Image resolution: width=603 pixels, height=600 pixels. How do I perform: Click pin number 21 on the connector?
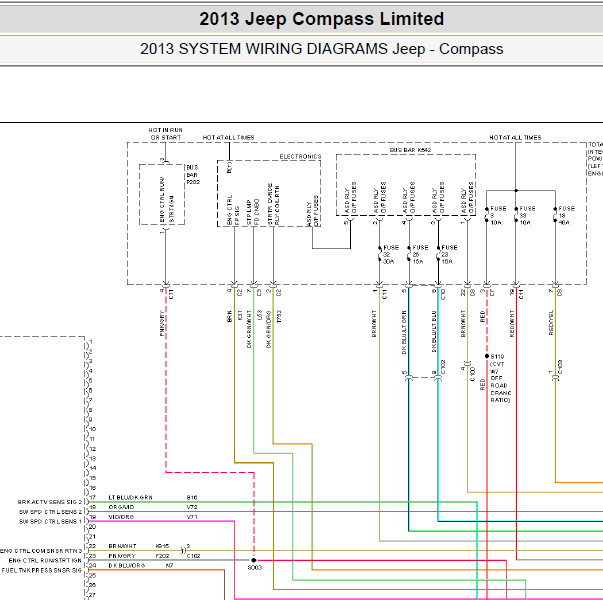tap(92, 537)
